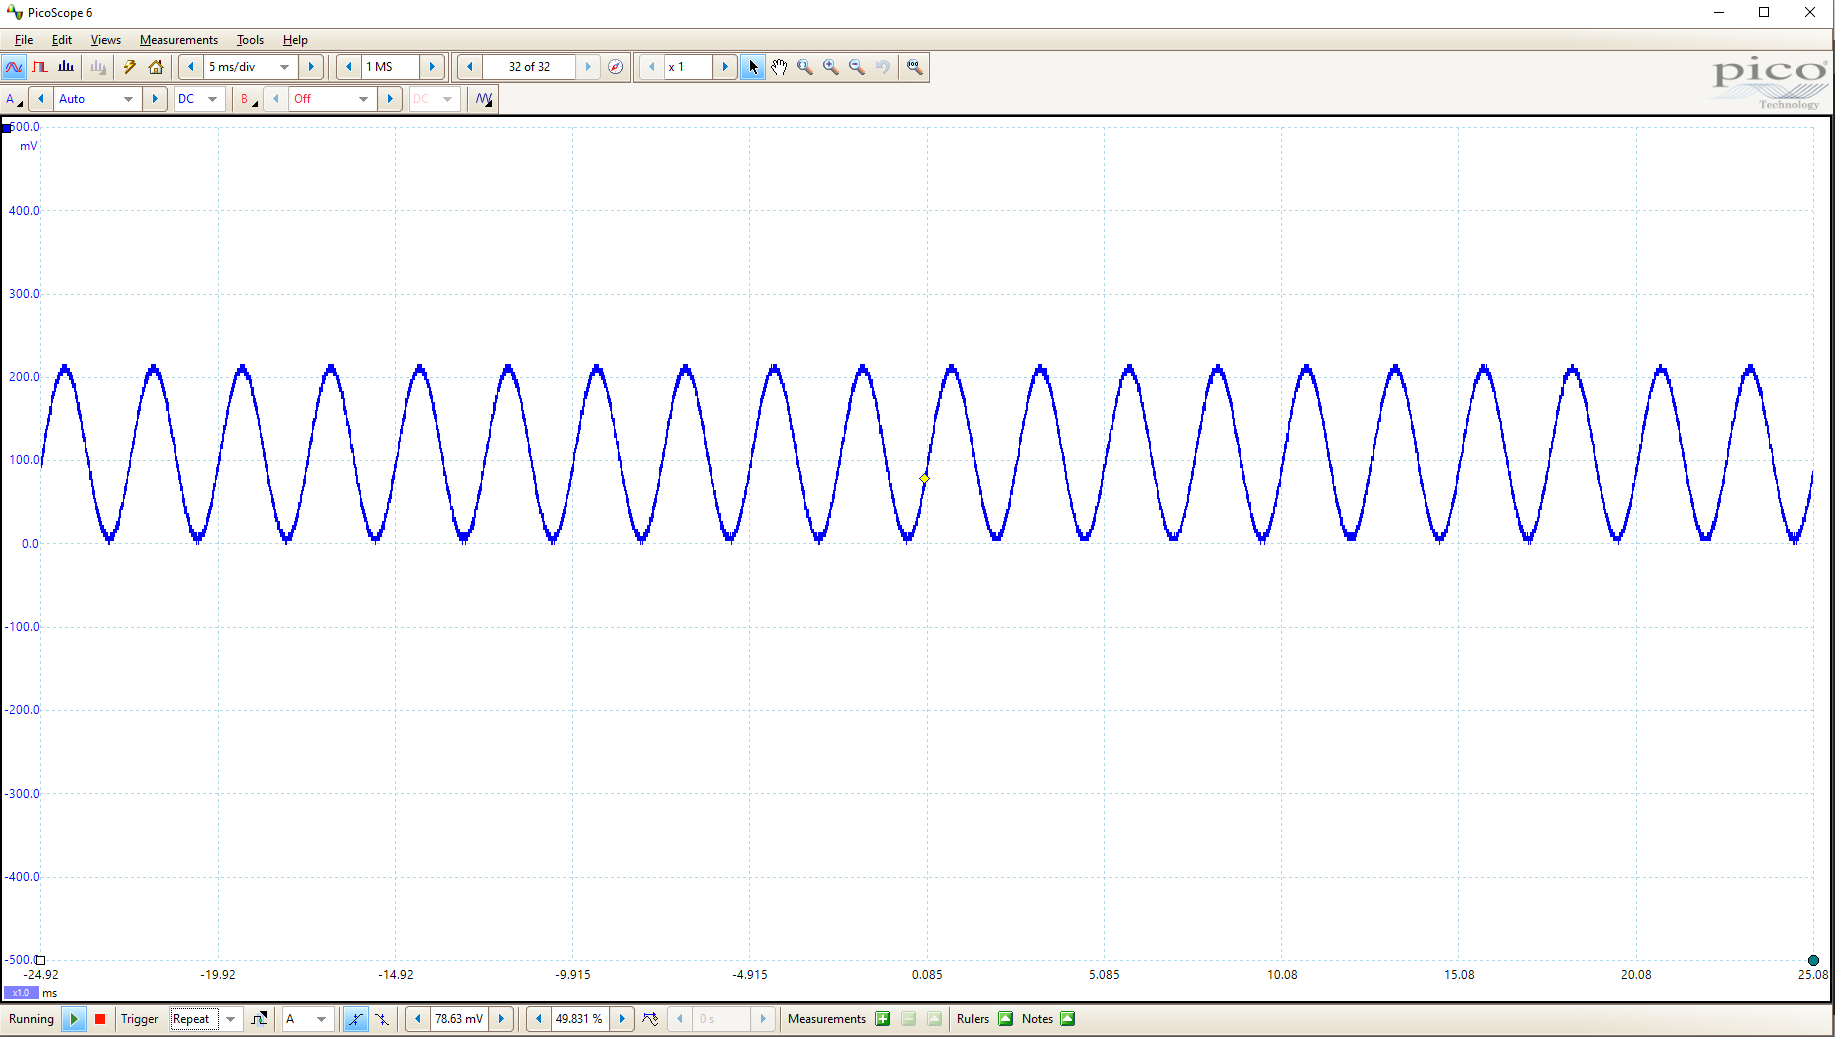Open the trigger mode Repeat dropdown
Image resolution: width=1835 pixels, height=1037 pixels.
pyautogui.click(x=230, y=1019)
